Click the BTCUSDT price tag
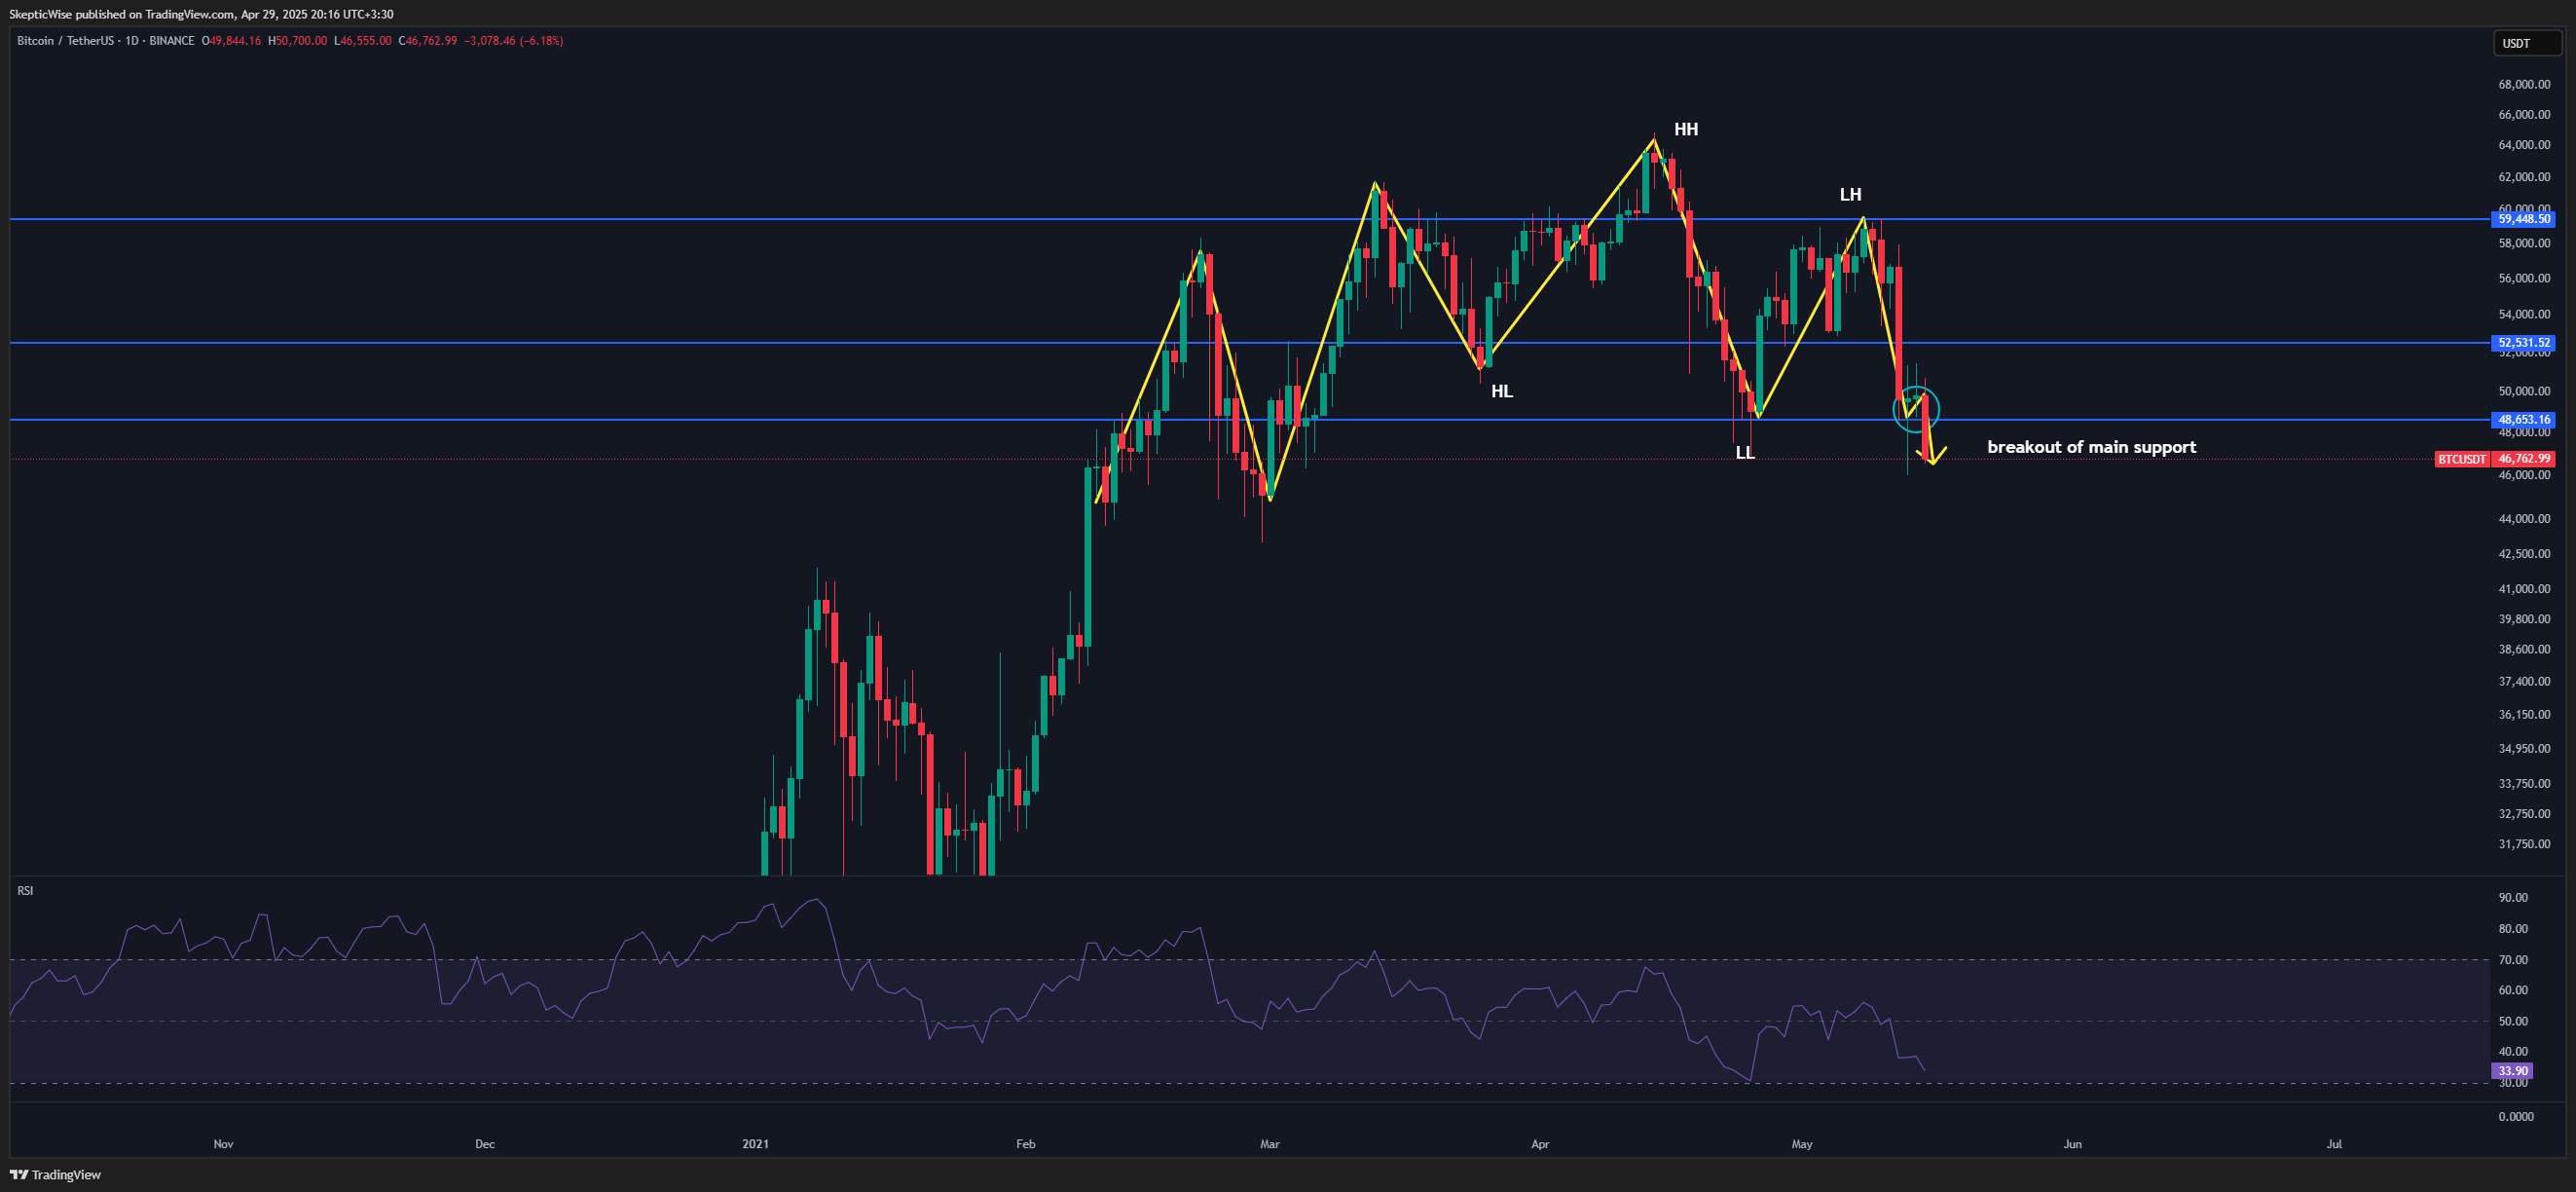2576x1192 pixels. 2461,459
